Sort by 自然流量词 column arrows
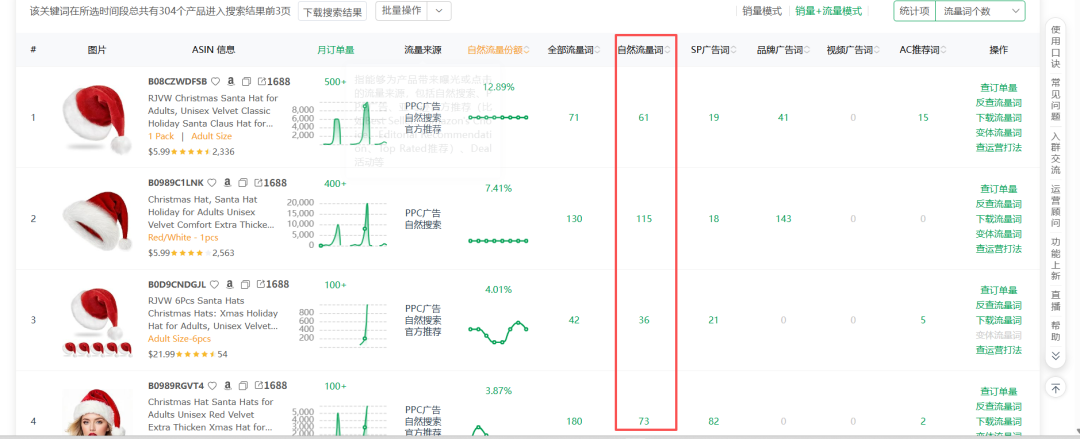1080x439 pixels. [667, 50]
